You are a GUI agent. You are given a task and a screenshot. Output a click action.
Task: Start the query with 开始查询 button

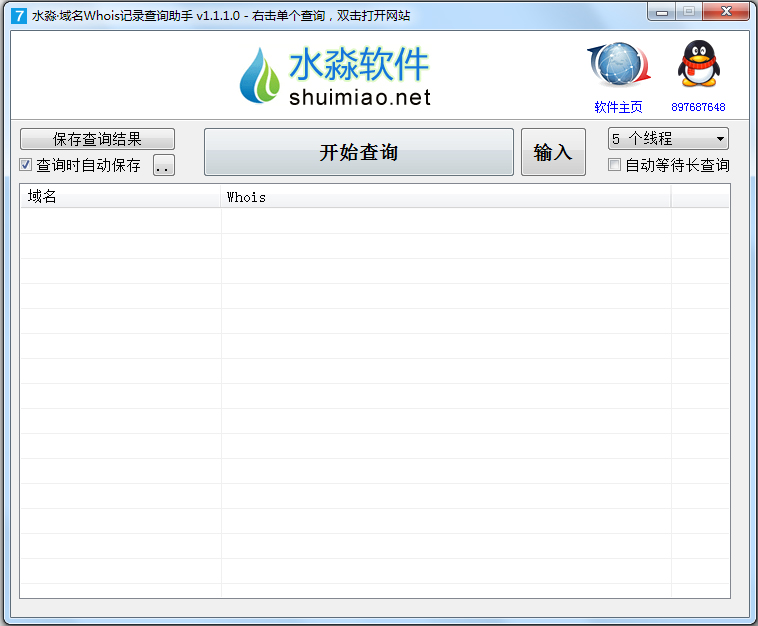359,152
